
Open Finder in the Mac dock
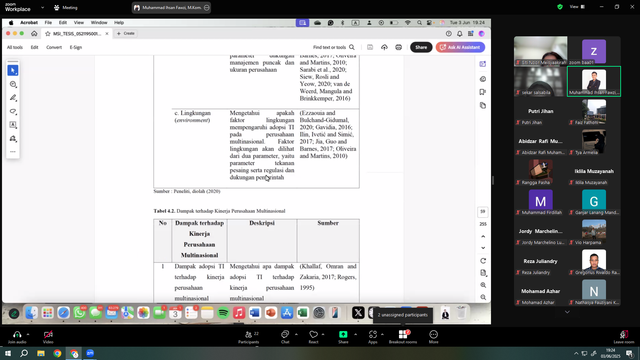click(31, 313)
